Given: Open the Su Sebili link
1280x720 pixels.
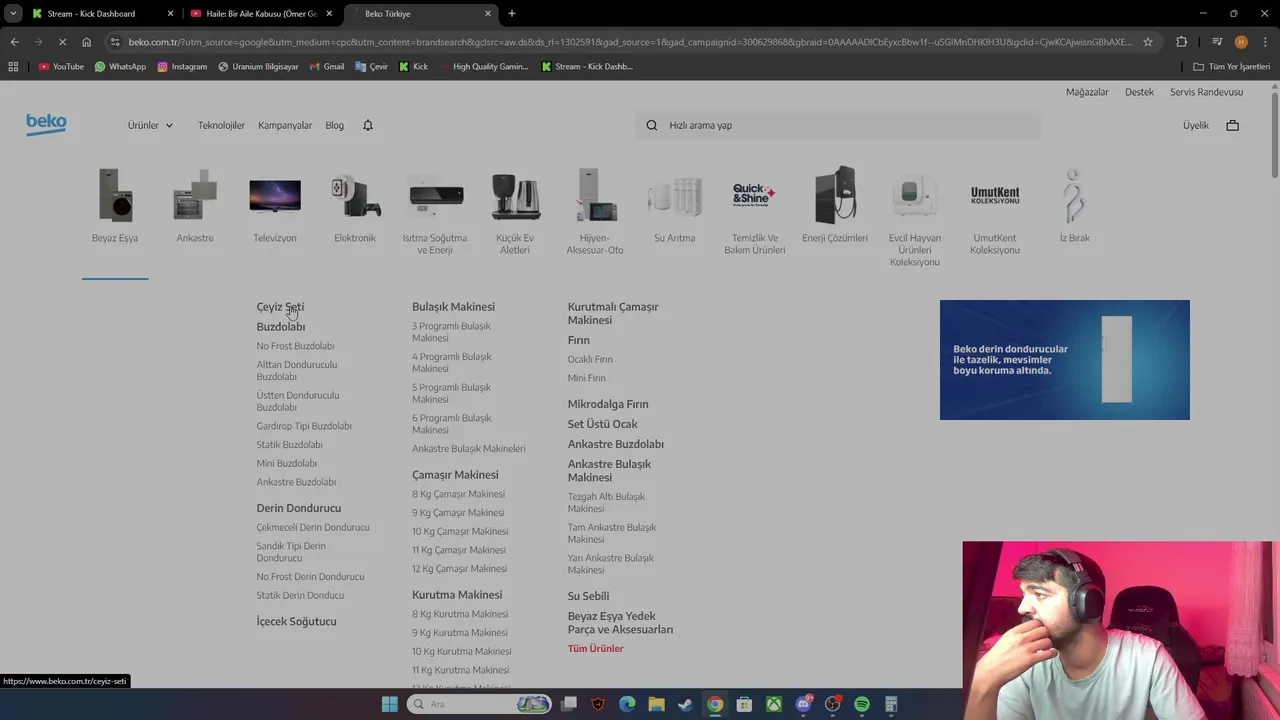Looking at the screenshot, I should coord(588,596).
